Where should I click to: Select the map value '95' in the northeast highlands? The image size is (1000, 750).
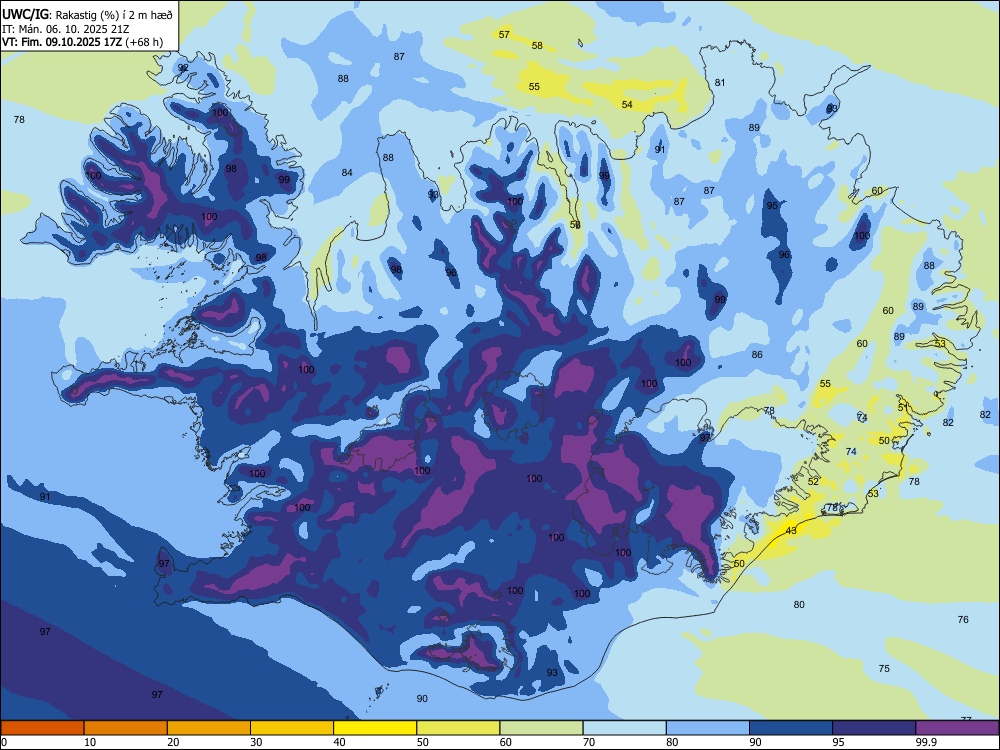(x=772, y=205)
